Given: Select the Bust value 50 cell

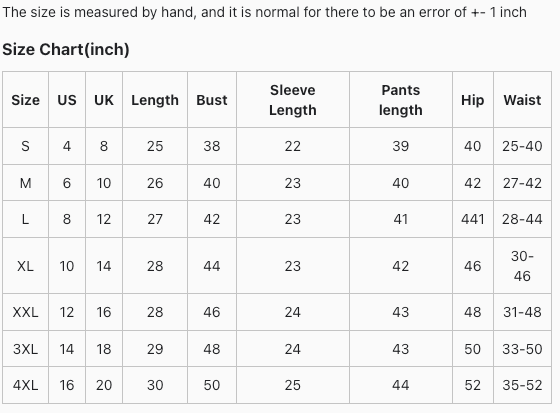Looking at the screenshot, I should point(212,385).
